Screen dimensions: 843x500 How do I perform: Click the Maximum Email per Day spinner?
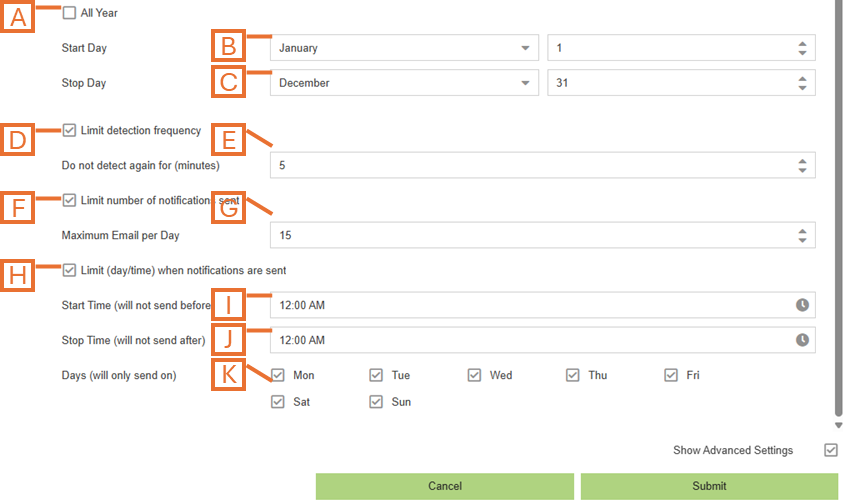pyautogui.click(x=802, y=235)
